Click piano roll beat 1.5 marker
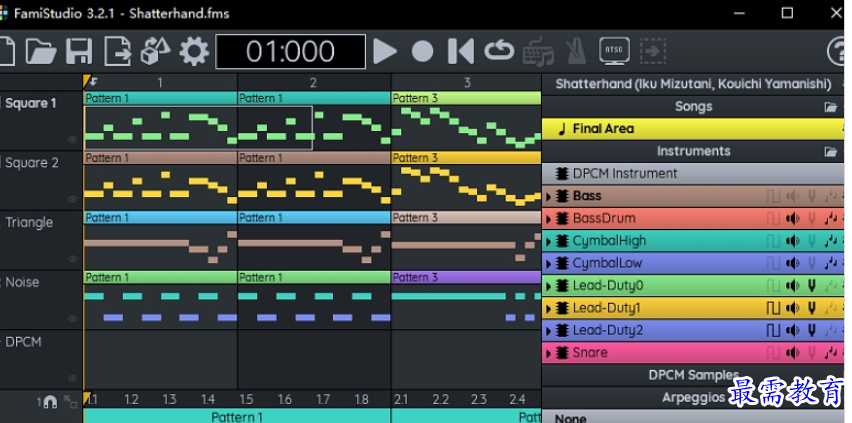This screenshot has height=423, width=852. [x=247, y=400]
